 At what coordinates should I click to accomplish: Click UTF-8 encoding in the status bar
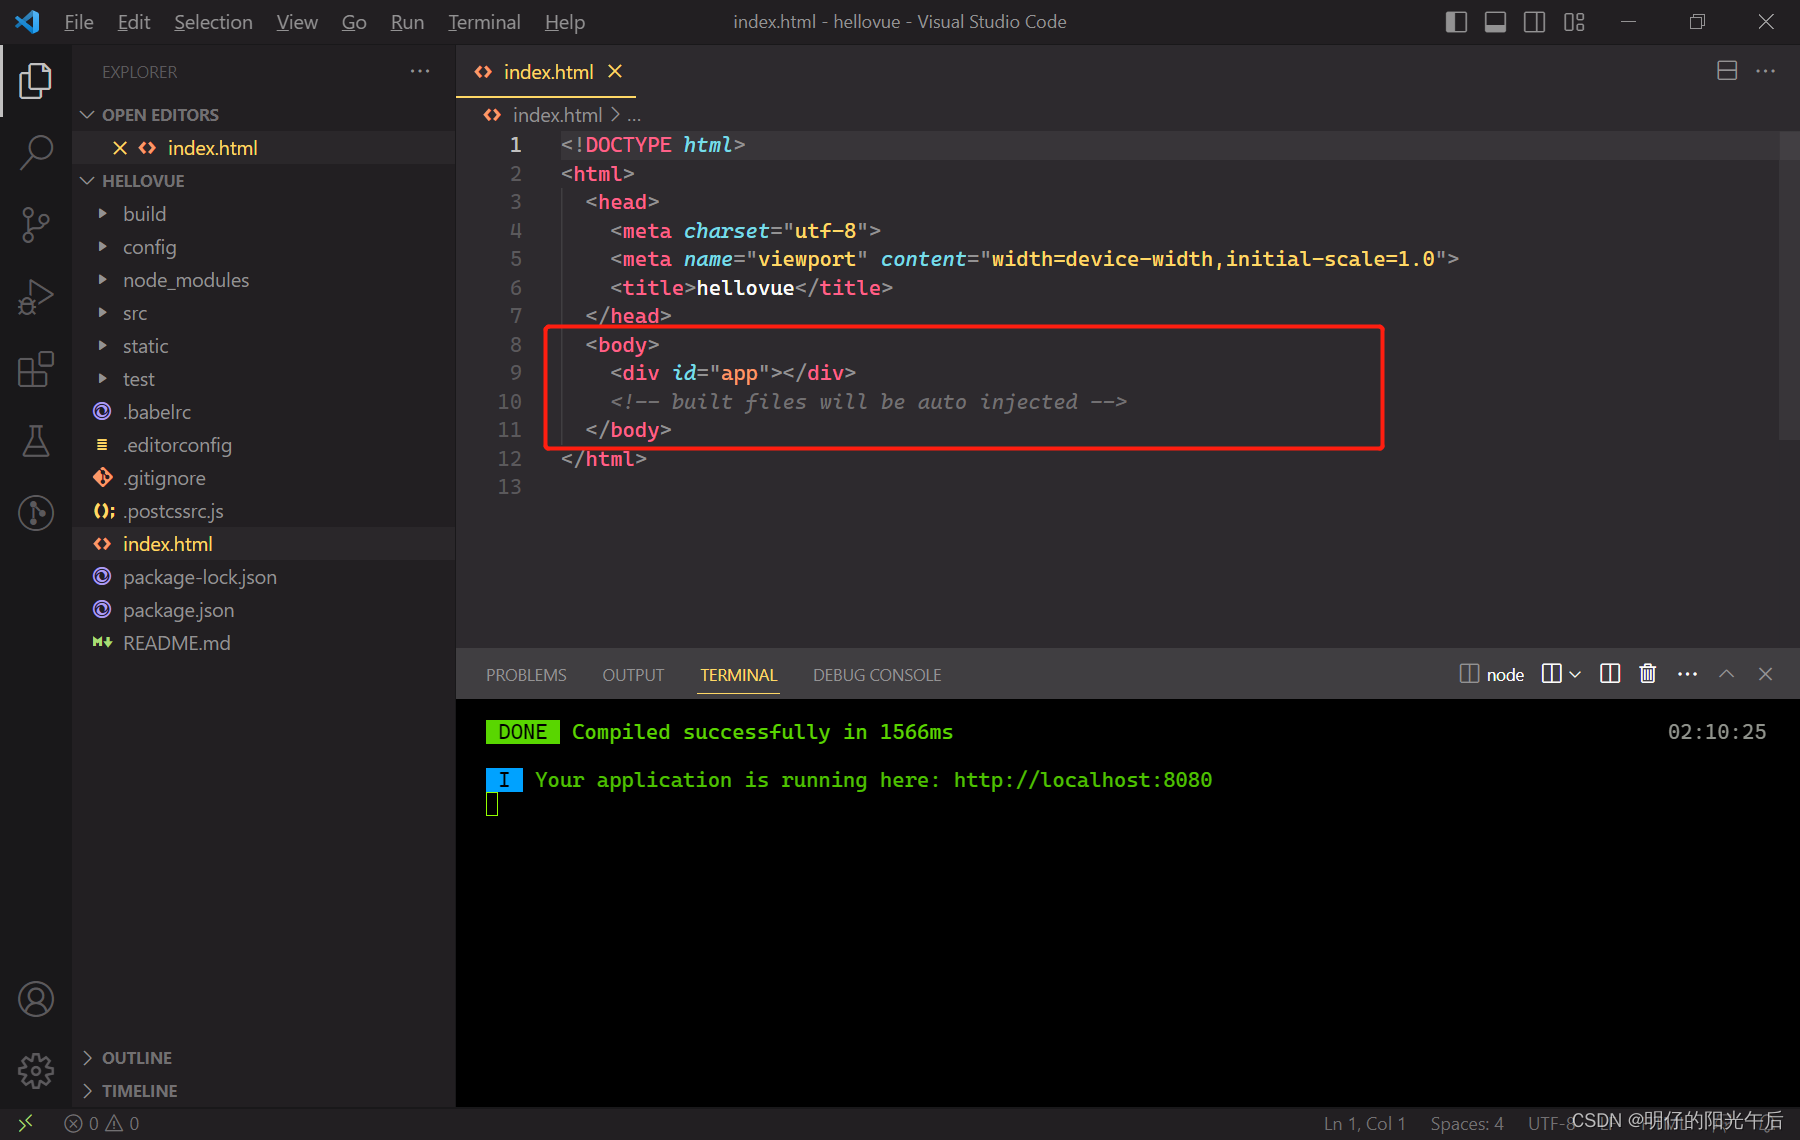(x=1549, y=1122)
